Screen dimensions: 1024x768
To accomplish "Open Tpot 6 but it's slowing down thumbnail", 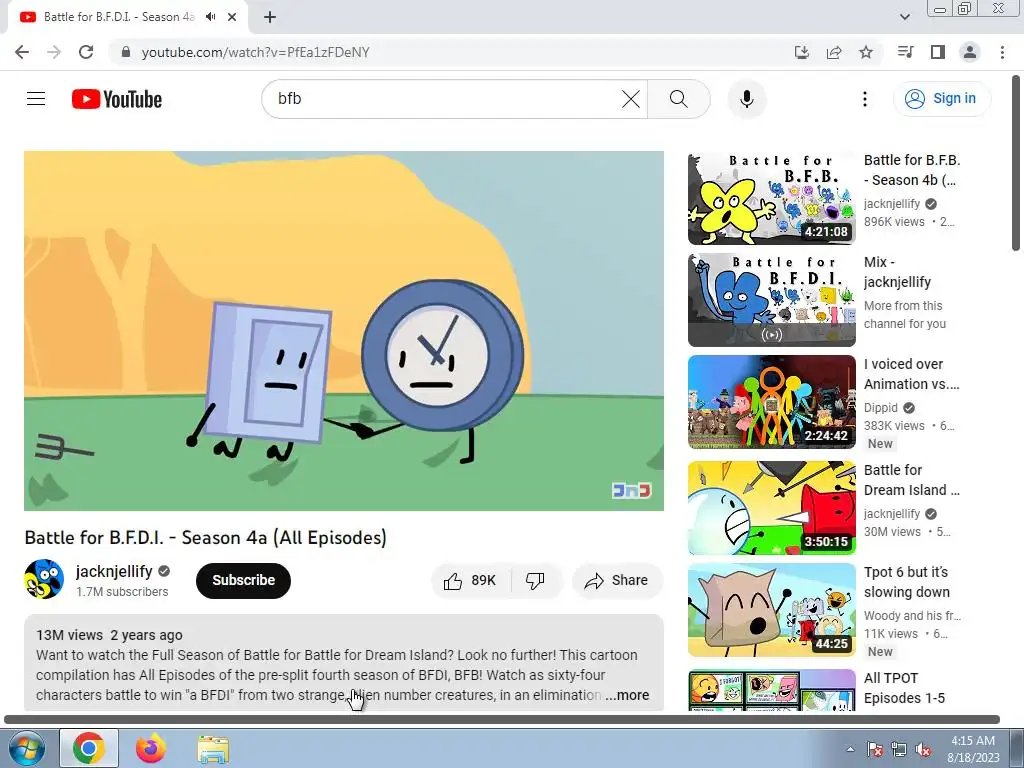I will point(771,610).
